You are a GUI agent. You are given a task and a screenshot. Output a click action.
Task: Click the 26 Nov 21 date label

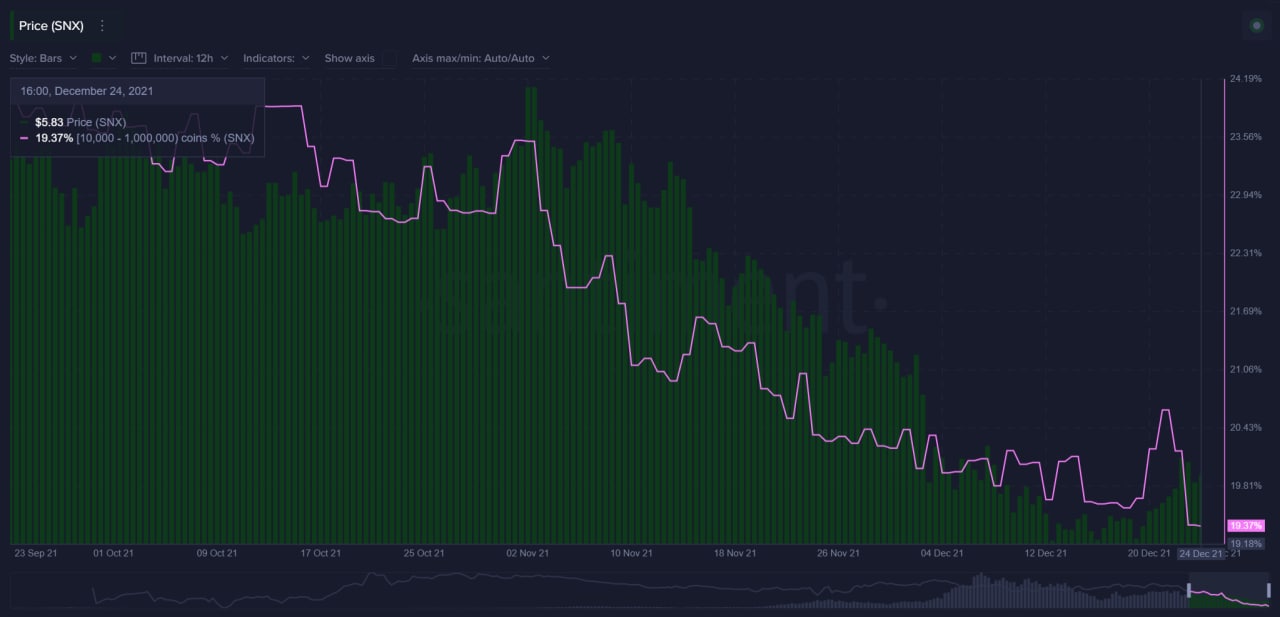[838, 553]
